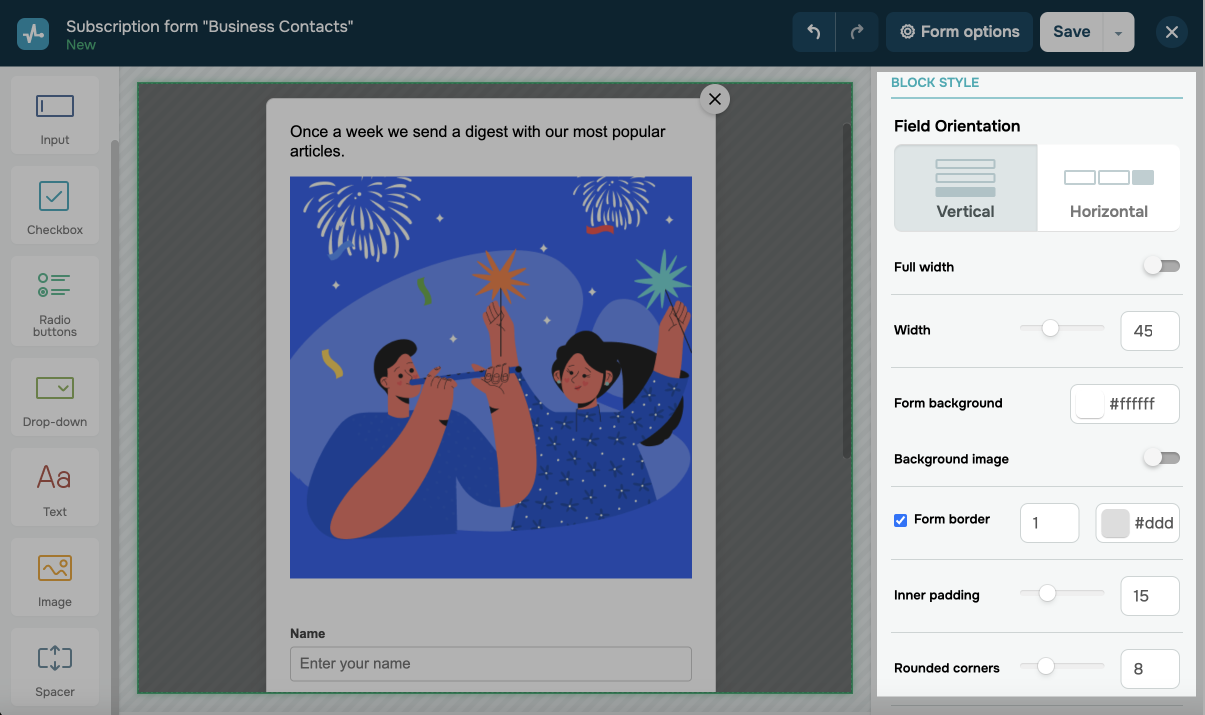
Task: Switch field orientation to Horizontal
Action: [x=1108, y=188]
